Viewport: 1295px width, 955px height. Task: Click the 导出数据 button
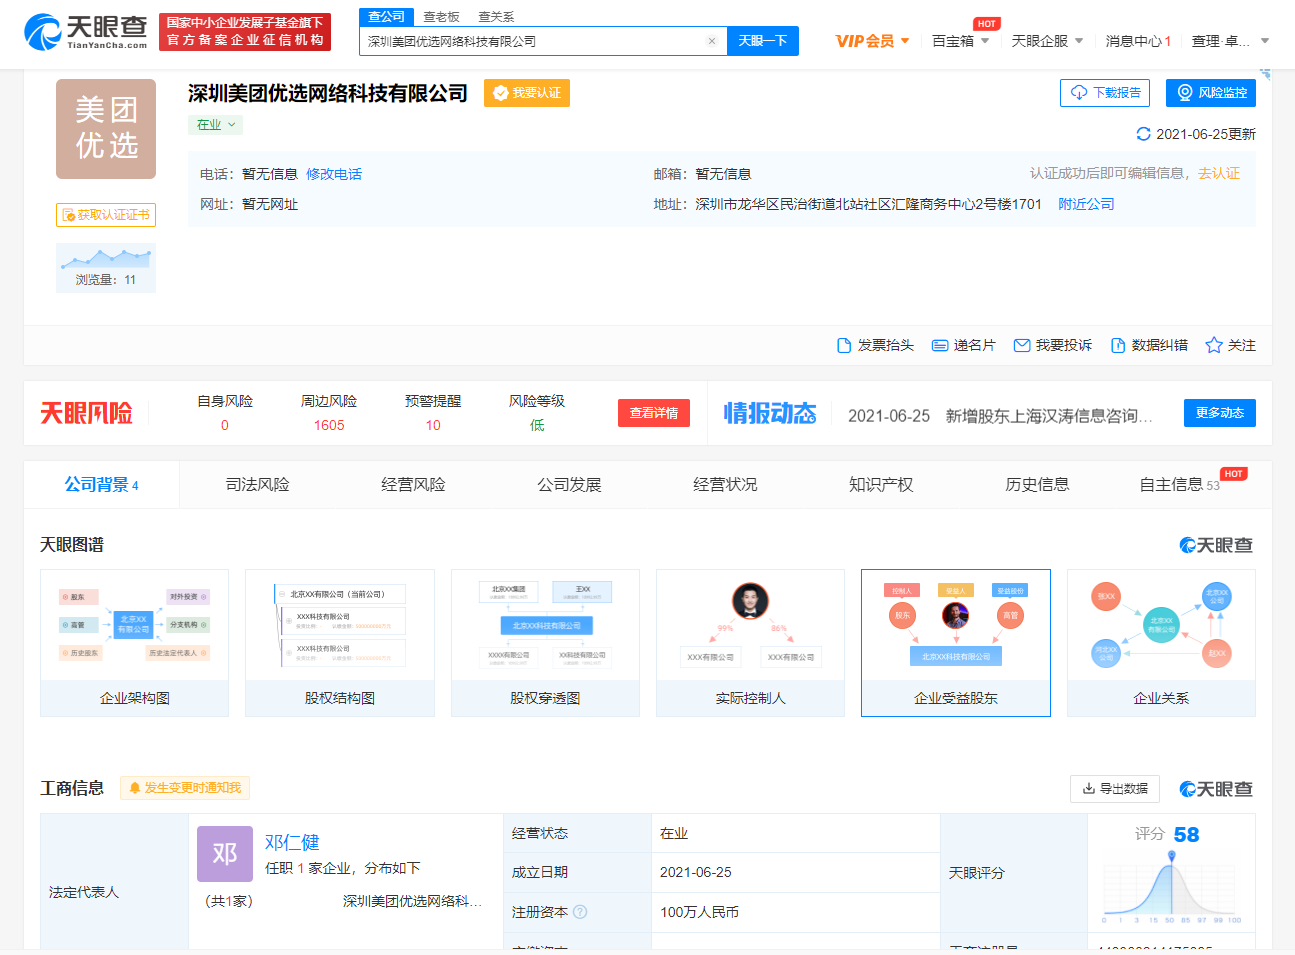pyautogui.click(x=1115, y=789)
